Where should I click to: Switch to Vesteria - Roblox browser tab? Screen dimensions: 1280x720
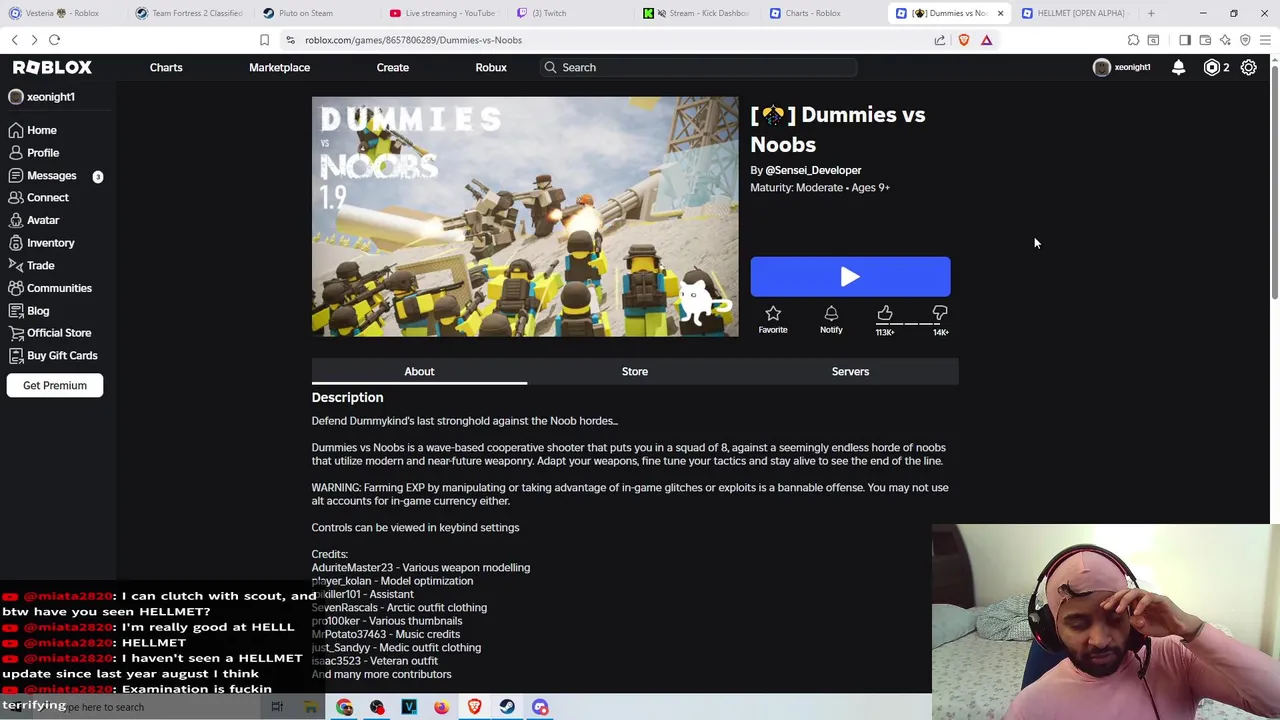[62, 13]
